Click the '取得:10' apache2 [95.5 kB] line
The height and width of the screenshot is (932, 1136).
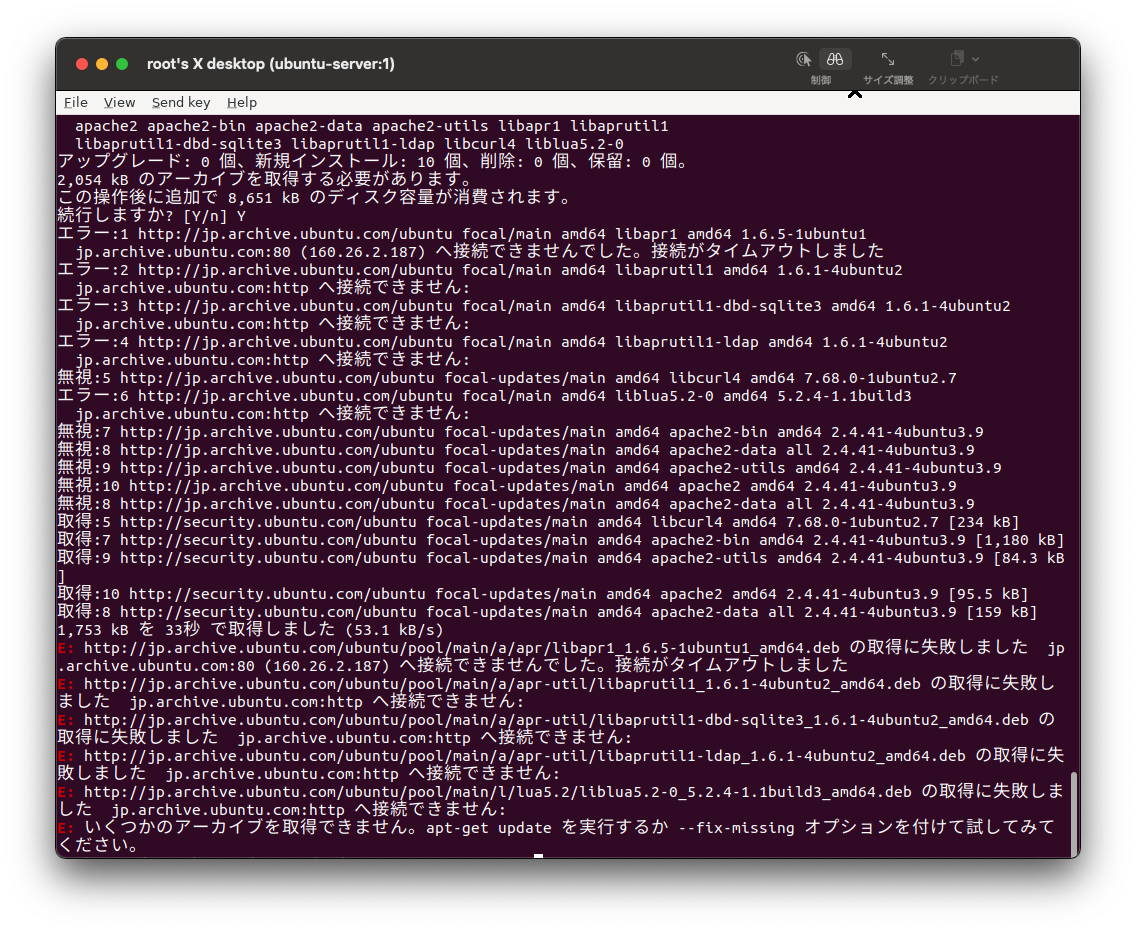click(543, 594)
